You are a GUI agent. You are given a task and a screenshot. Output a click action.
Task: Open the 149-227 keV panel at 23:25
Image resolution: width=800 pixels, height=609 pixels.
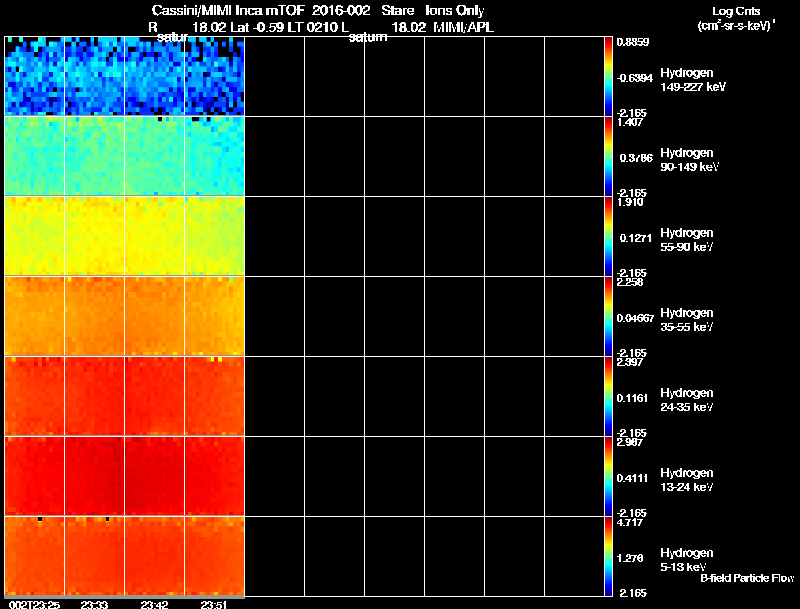tap(34, 76)
